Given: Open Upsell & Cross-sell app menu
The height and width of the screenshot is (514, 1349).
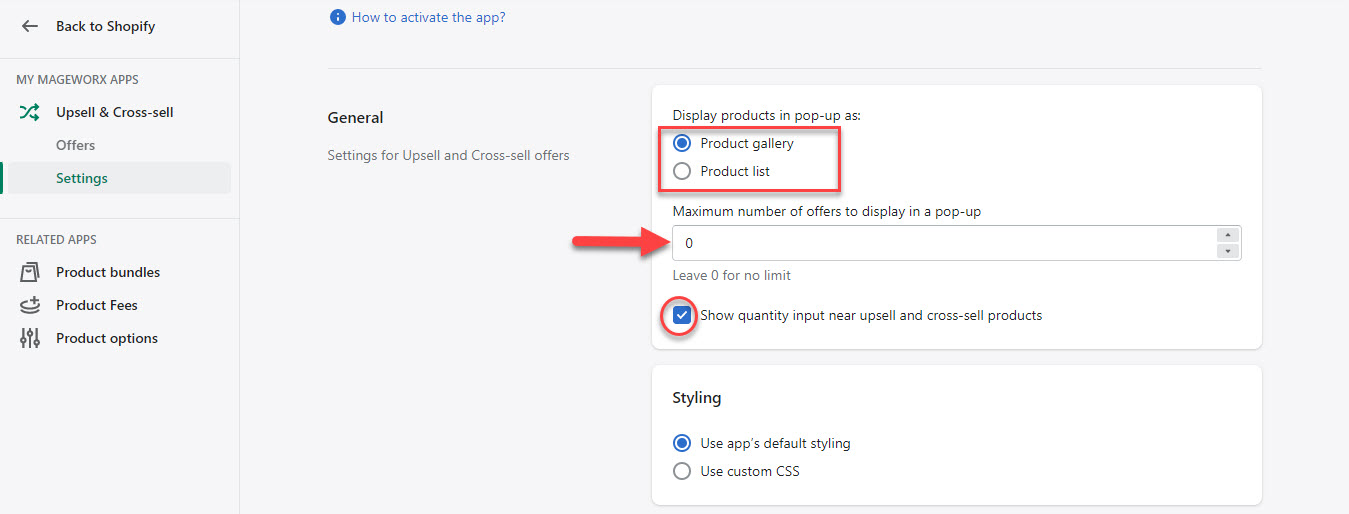Looking at the screenshot, I should 115,112.
